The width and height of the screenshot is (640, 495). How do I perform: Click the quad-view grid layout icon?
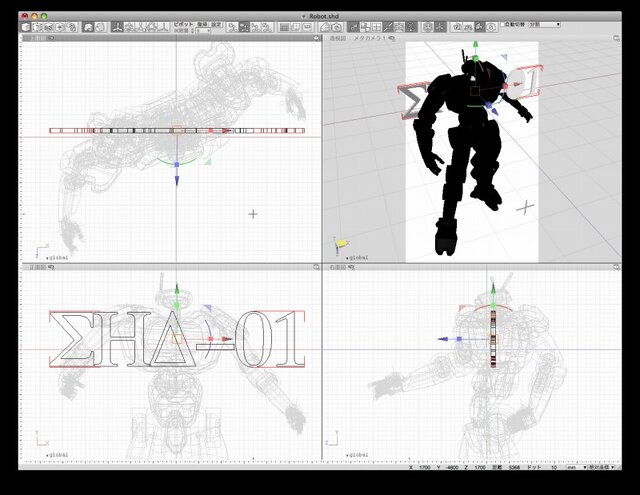(376, 27)
